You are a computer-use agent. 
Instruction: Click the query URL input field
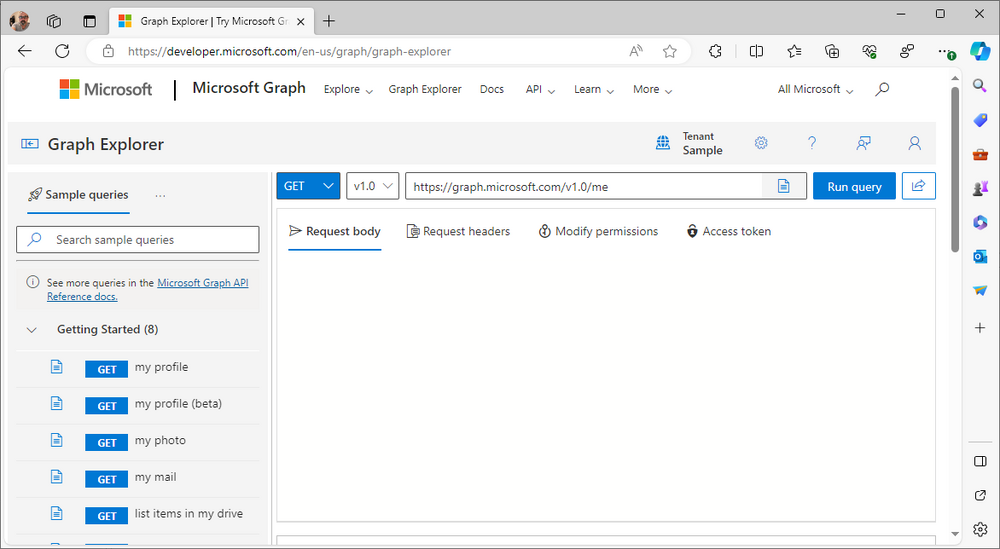coord(584,186)
